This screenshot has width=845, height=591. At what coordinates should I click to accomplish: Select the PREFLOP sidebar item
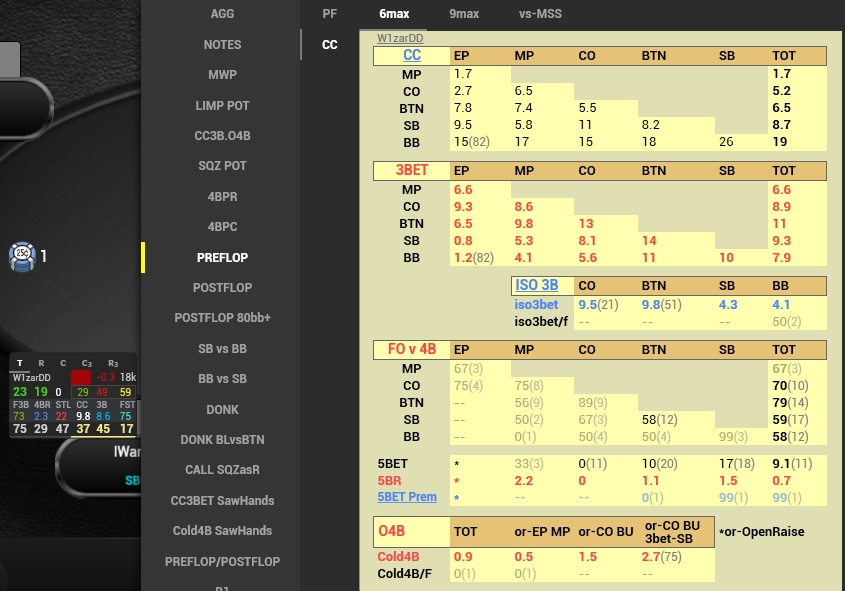coord(222,258)
